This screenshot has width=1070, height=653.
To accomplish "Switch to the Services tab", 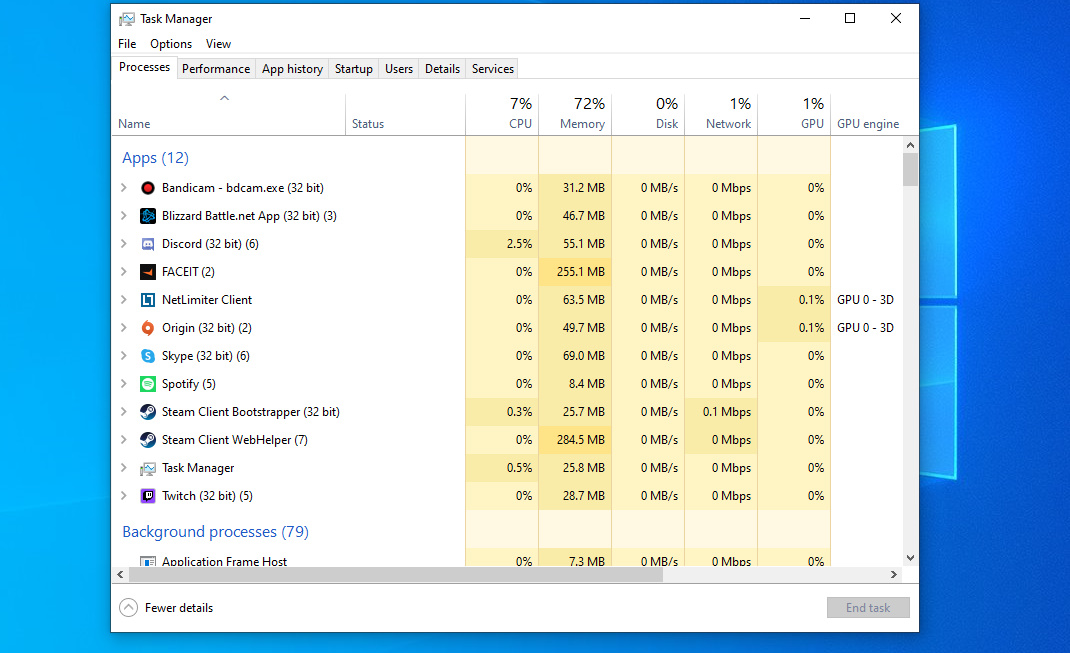I will [x=493, y=69].
